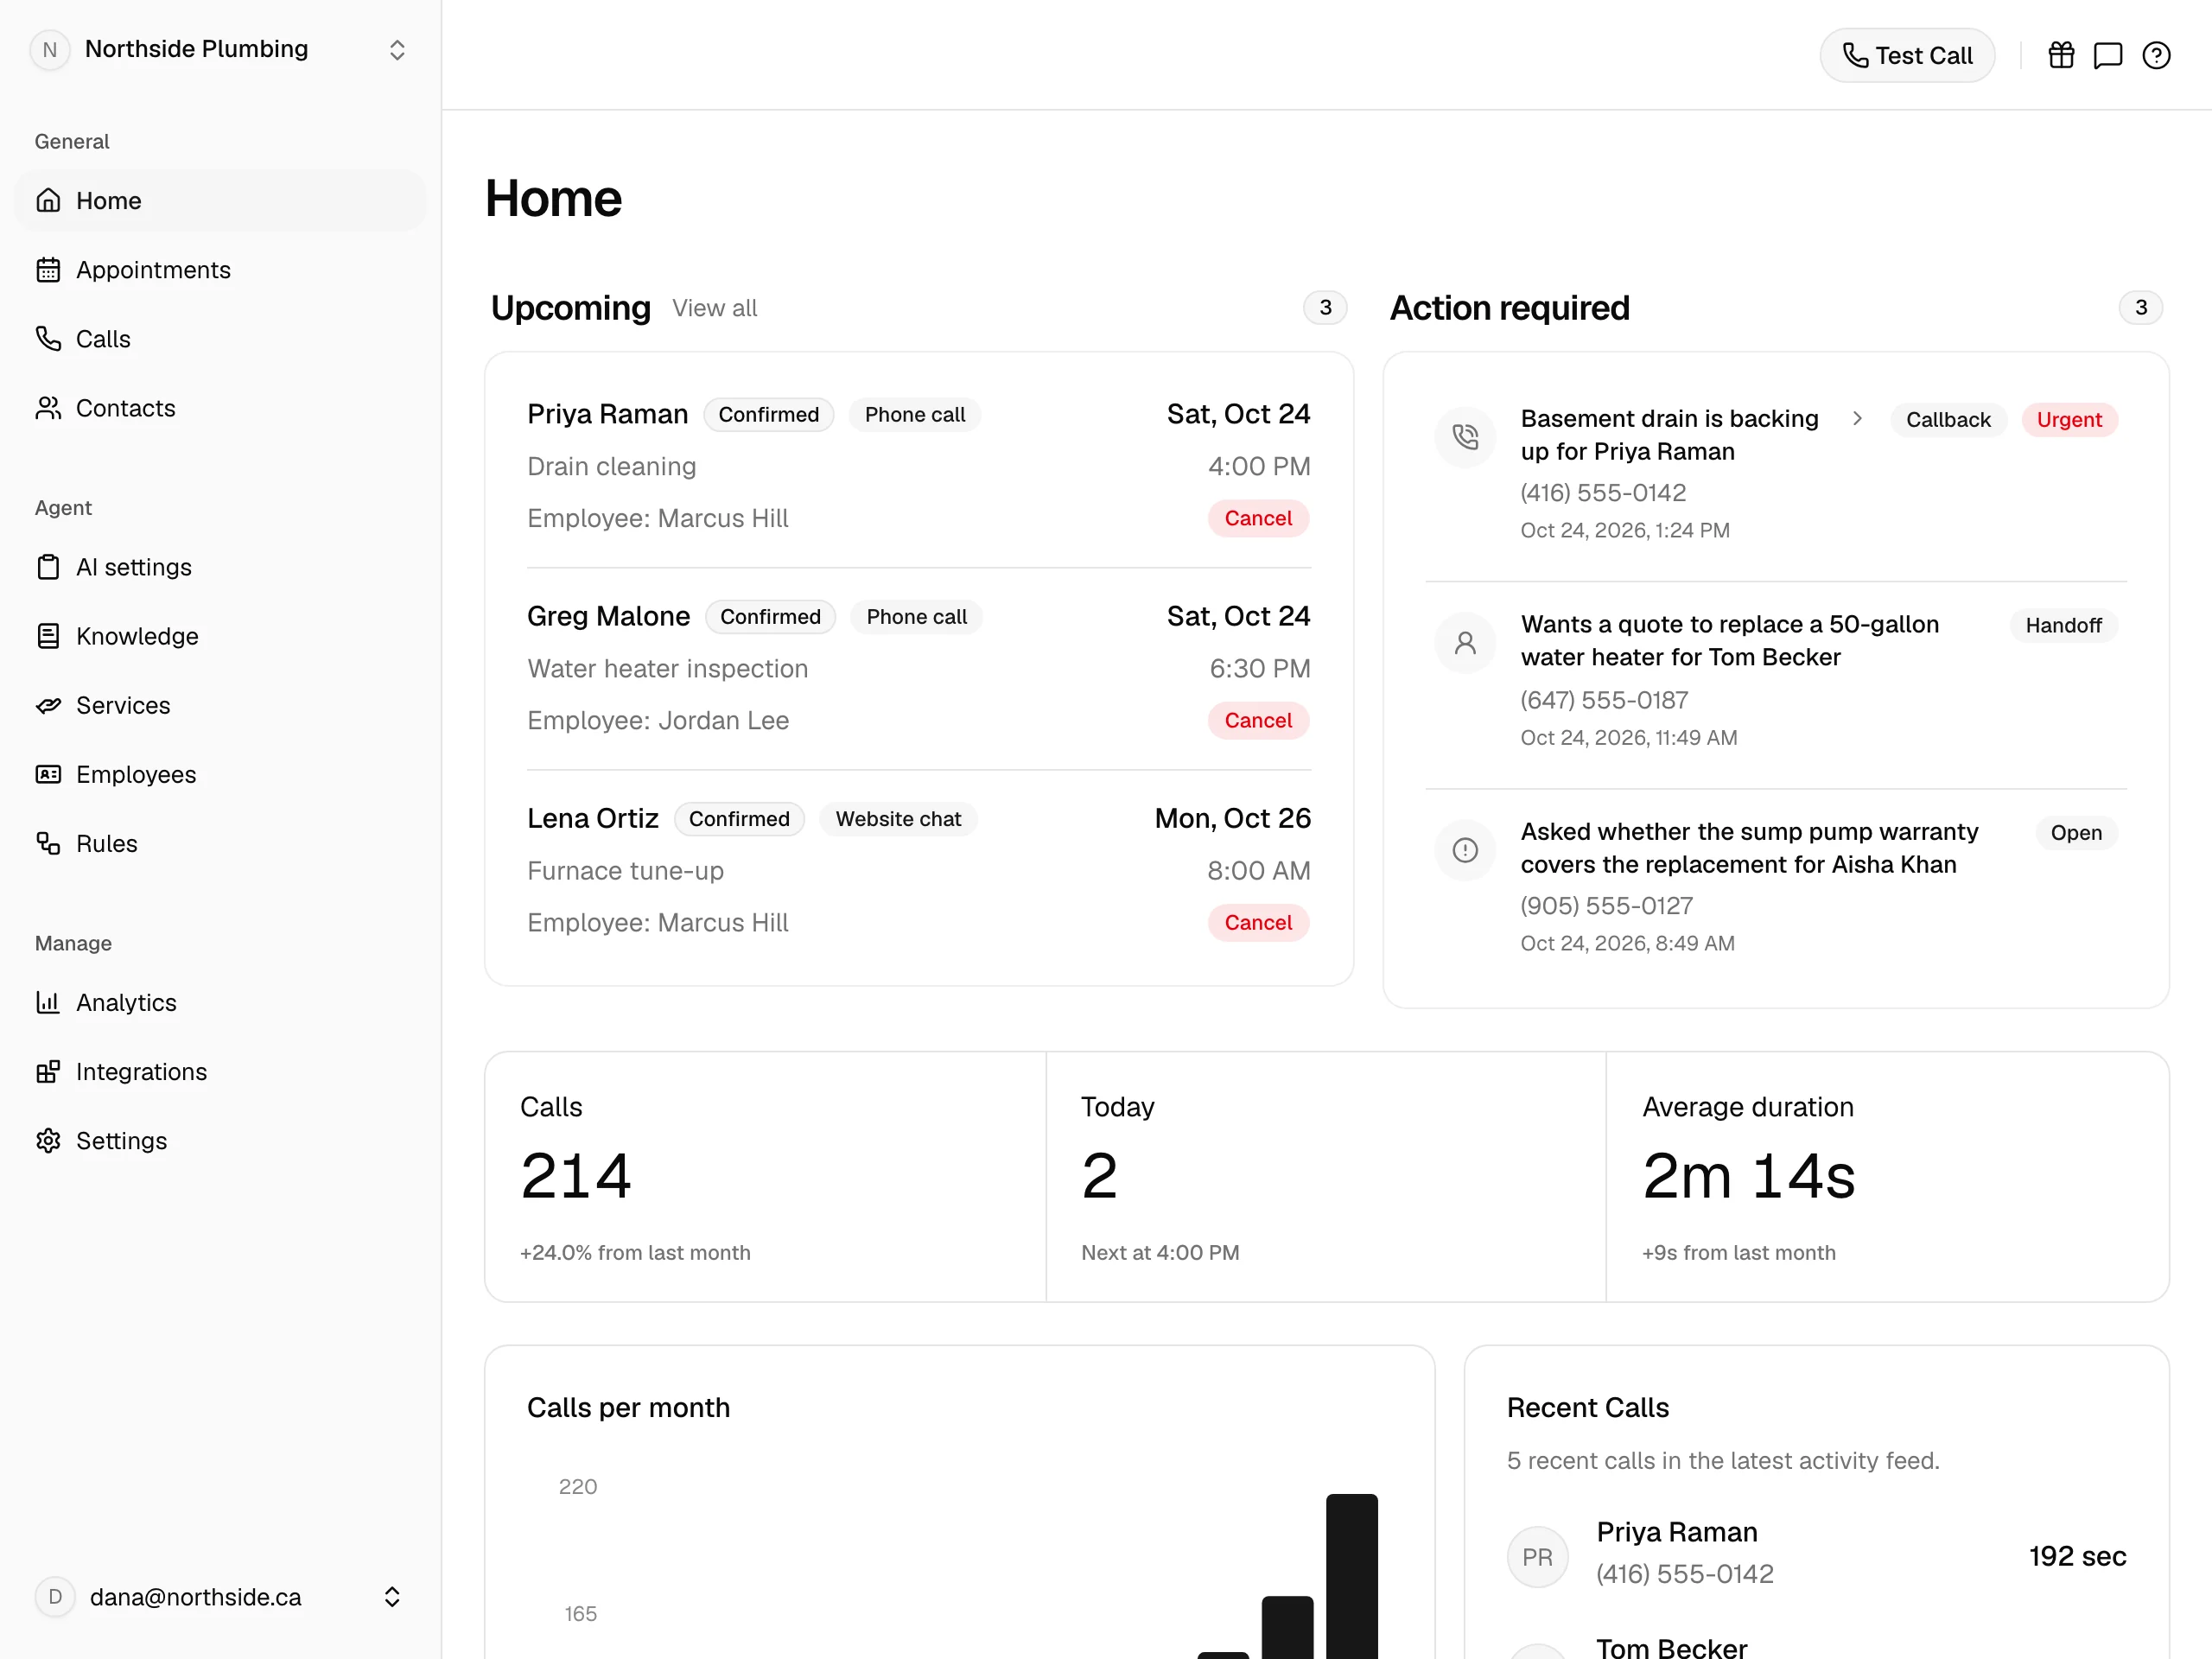The width and height of the screenshot is (2212, 1659).
Task: Click View all upcoming appointments
Action: click(x=714, y=308)
